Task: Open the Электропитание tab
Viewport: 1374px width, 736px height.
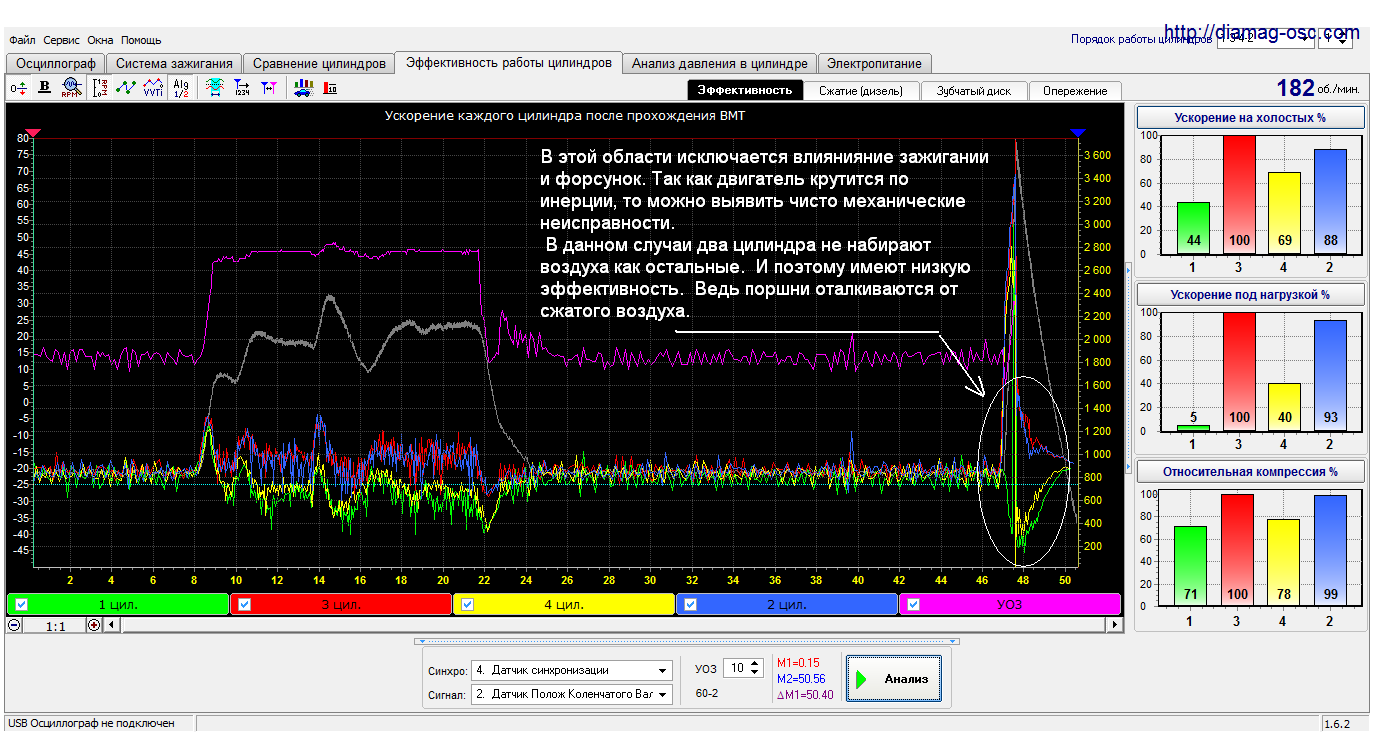Action: tap(874, 63)
